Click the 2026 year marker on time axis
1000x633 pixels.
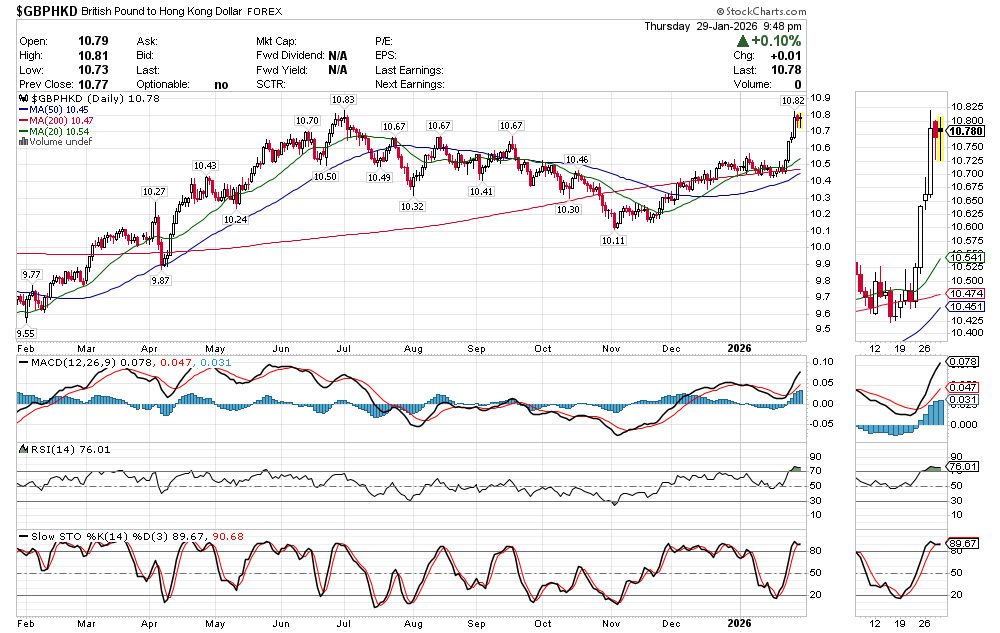[740, 348]
